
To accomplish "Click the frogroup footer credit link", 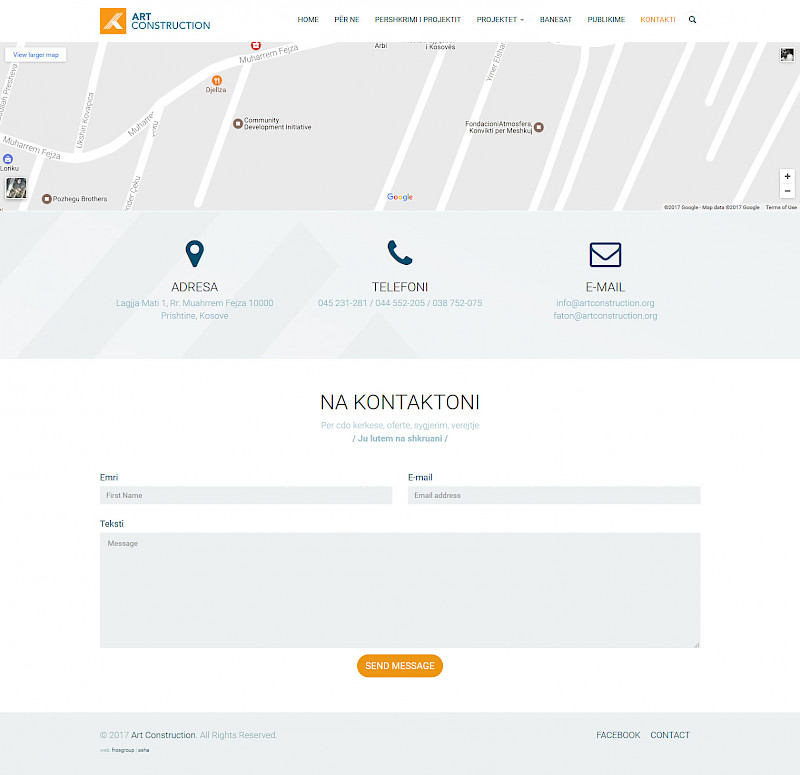I will point(123,750).
